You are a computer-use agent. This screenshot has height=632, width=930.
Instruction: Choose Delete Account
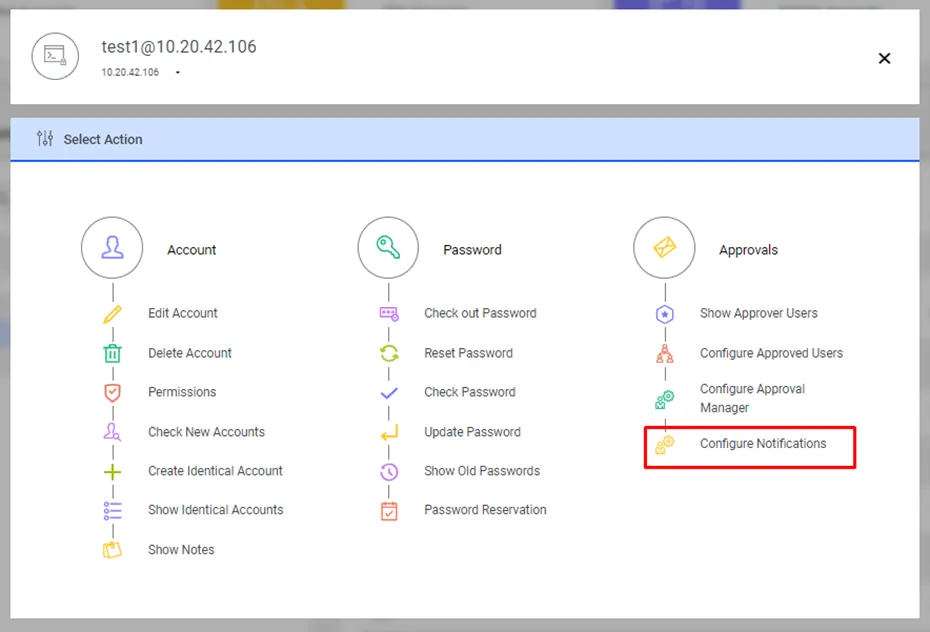(190, 353)
